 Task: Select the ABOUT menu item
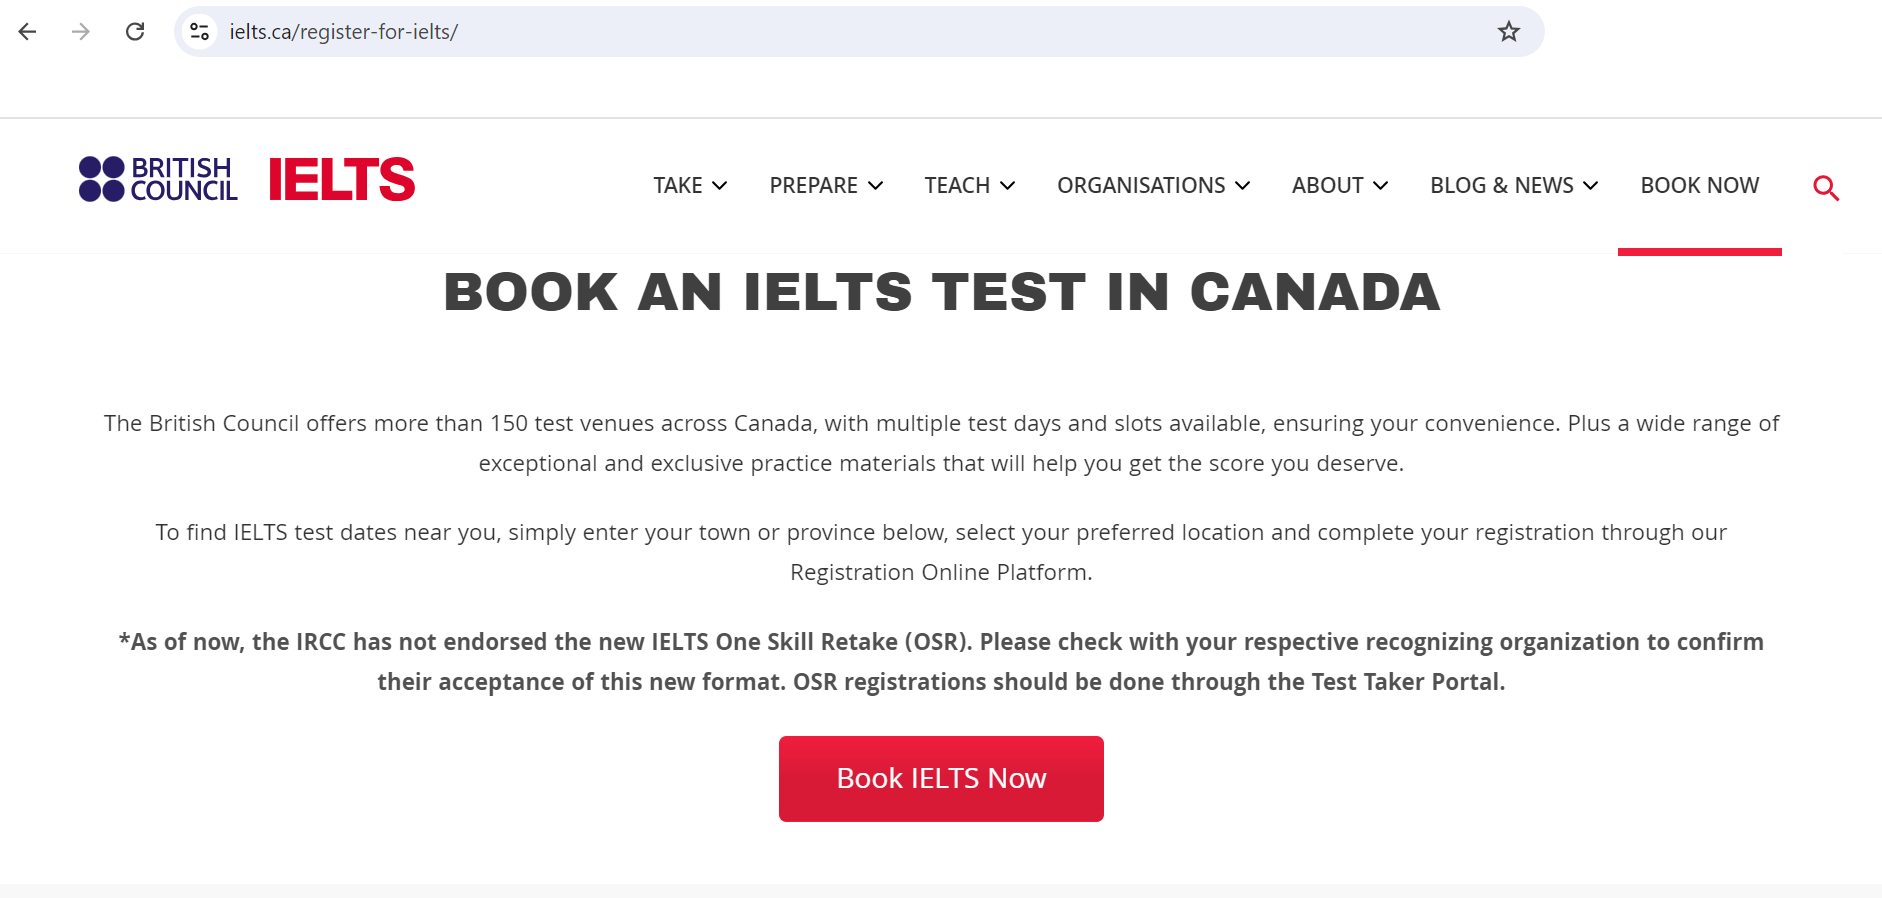pyautogui.click(x=1328, y=186)
